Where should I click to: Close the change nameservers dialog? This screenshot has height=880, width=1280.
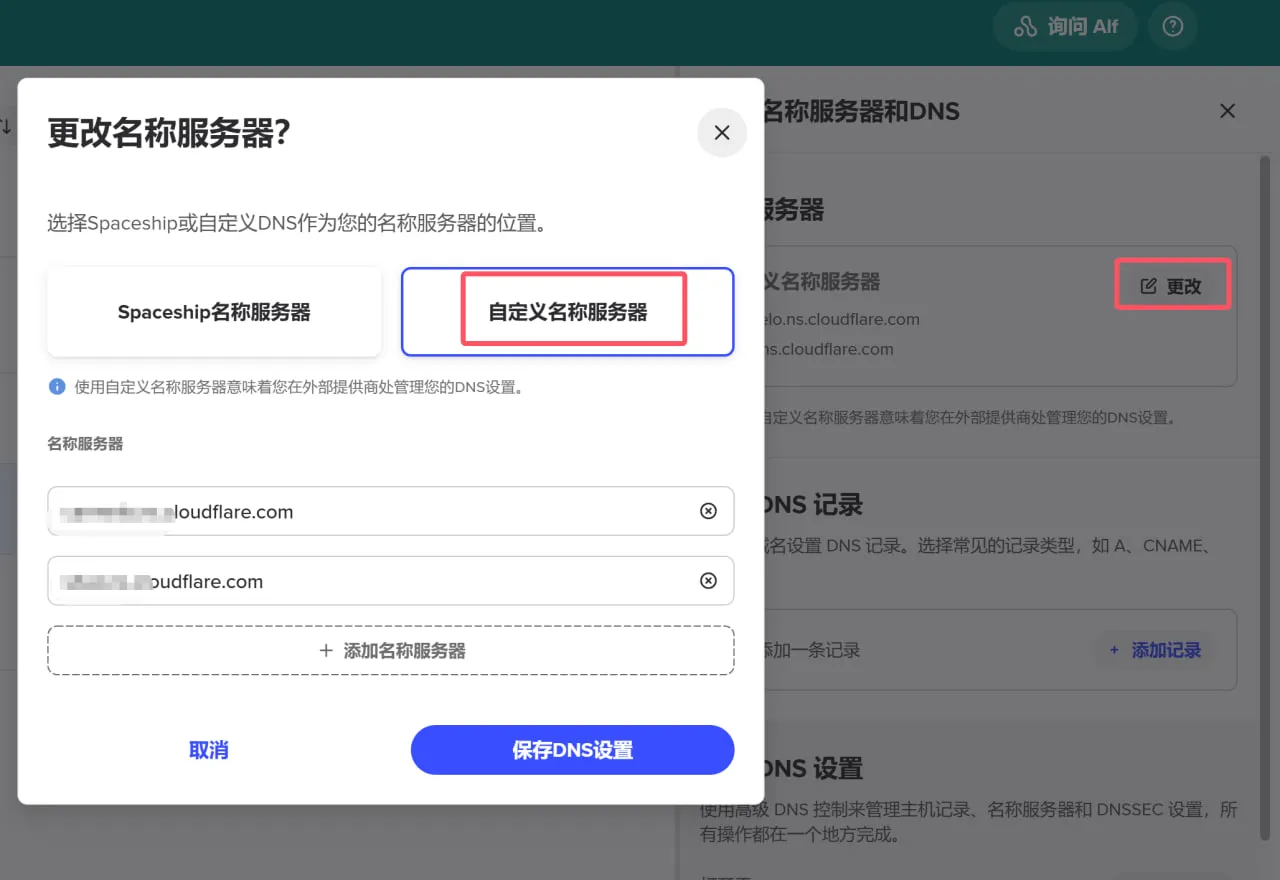tap(722, 133)
